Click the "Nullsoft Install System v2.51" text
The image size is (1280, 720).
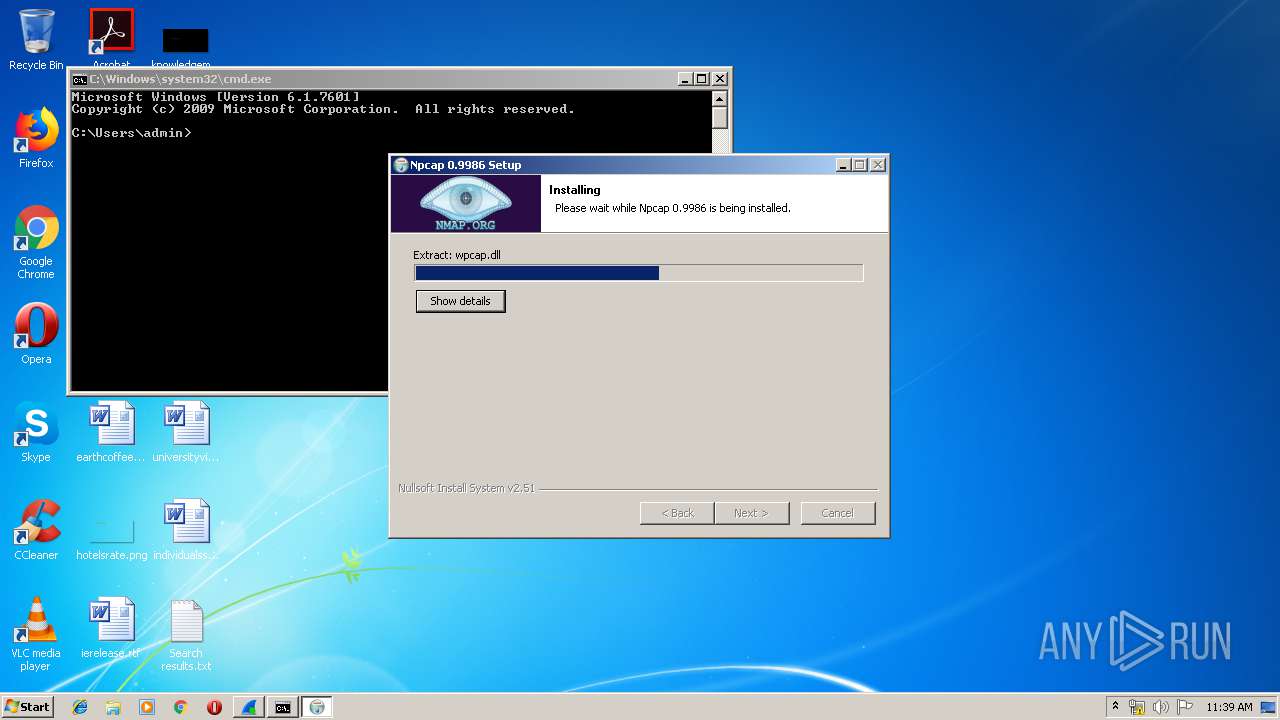[x=466, y=488]
